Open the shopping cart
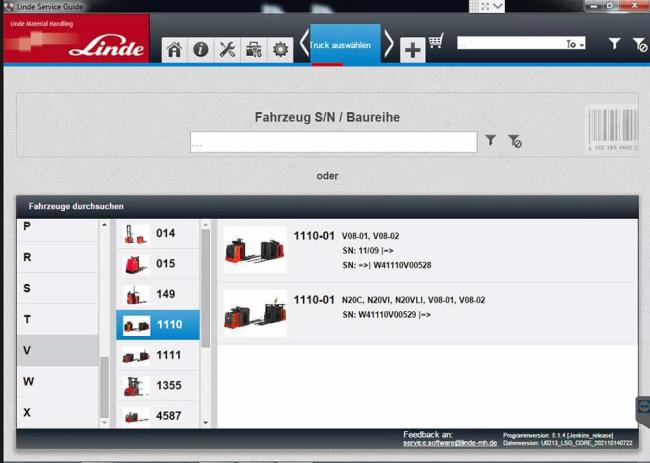 (x=436, y=42)
